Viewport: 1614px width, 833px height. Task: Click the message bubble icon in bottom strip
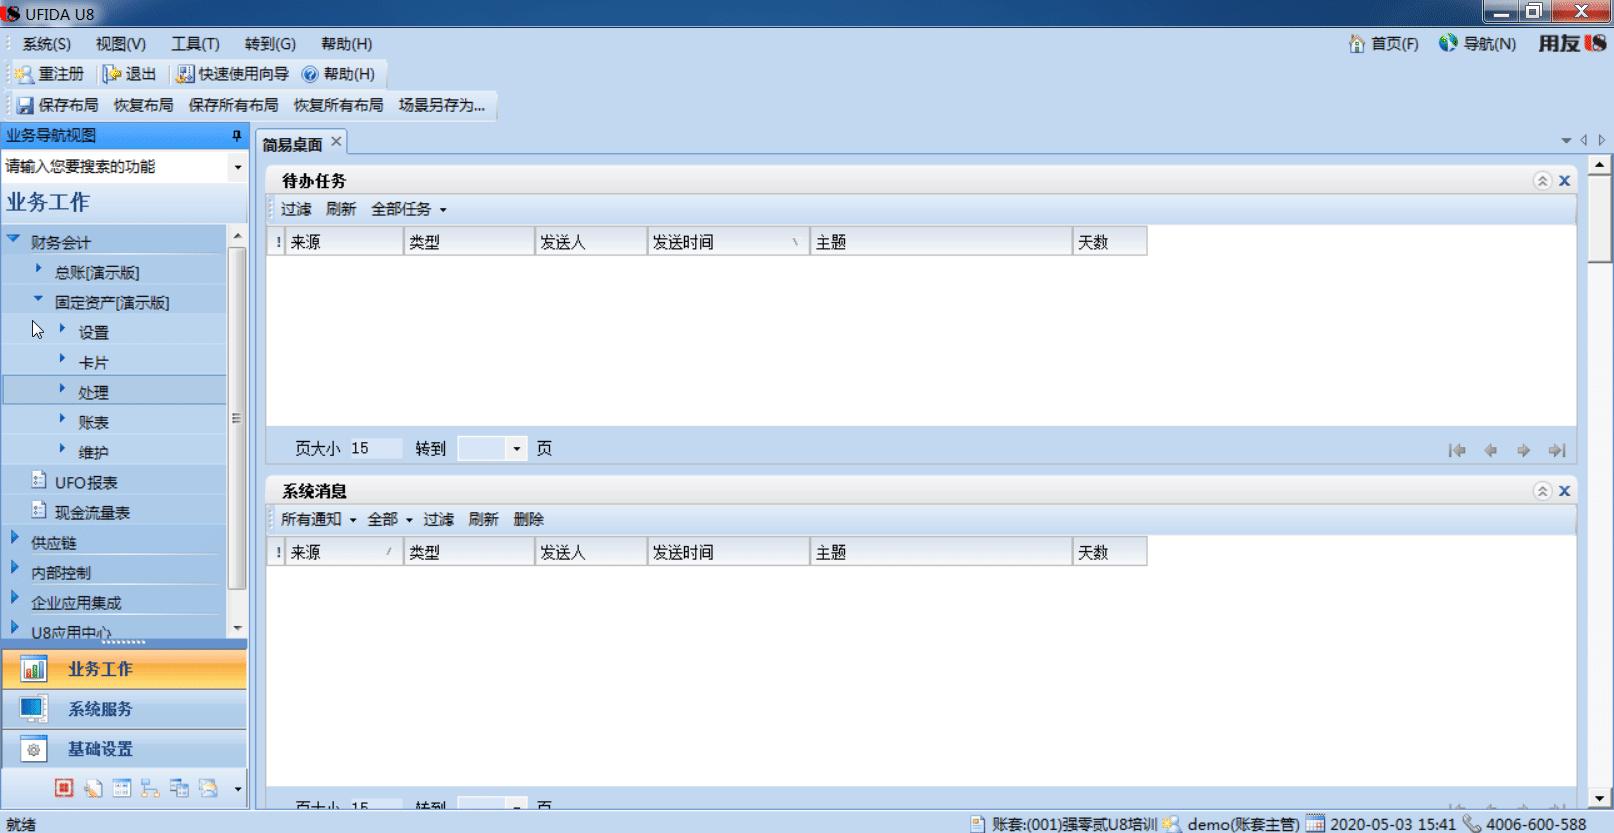[x=208, y=788]
